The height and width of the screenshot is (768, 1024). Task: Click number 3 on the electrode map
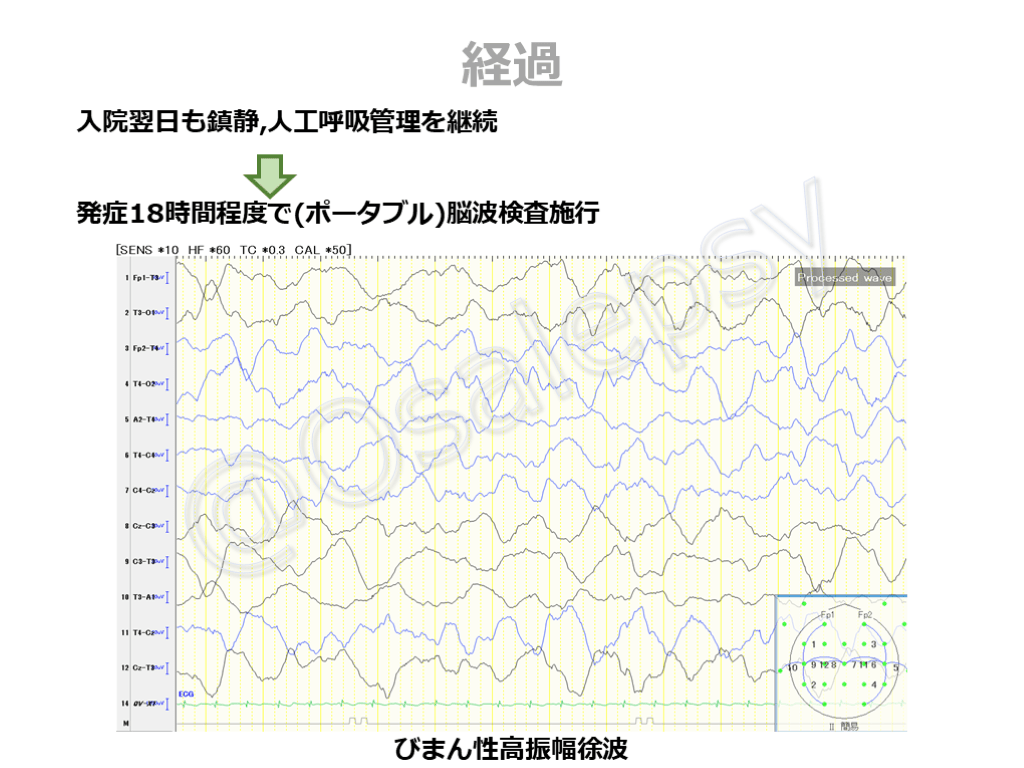873,645
